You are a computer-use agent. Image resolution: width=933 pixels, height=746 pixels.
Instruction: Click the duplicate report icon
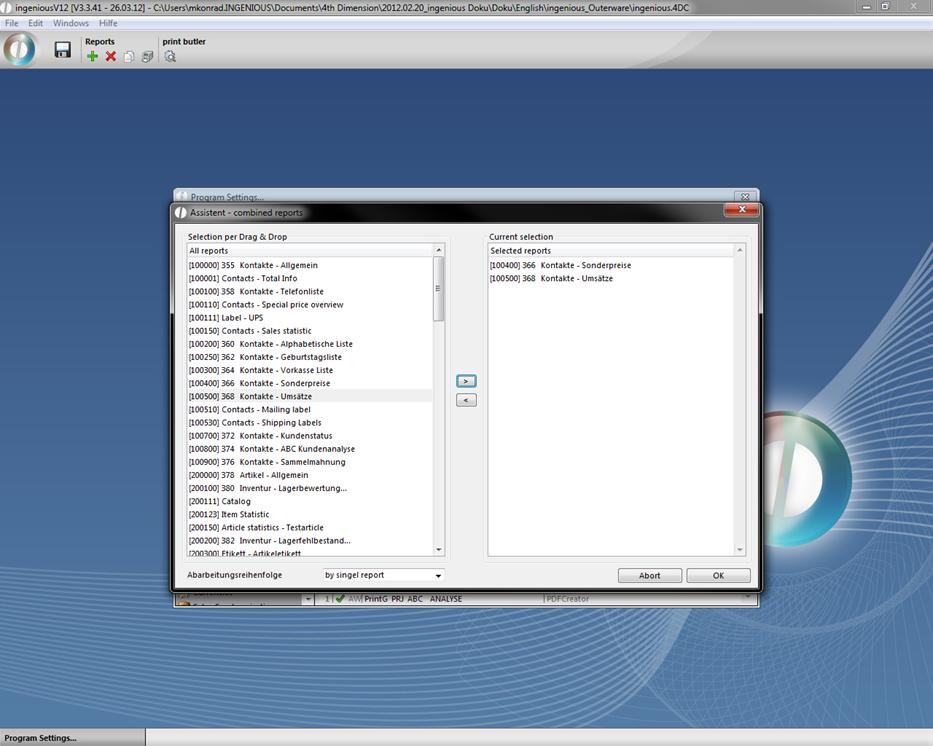coord(129,57)
